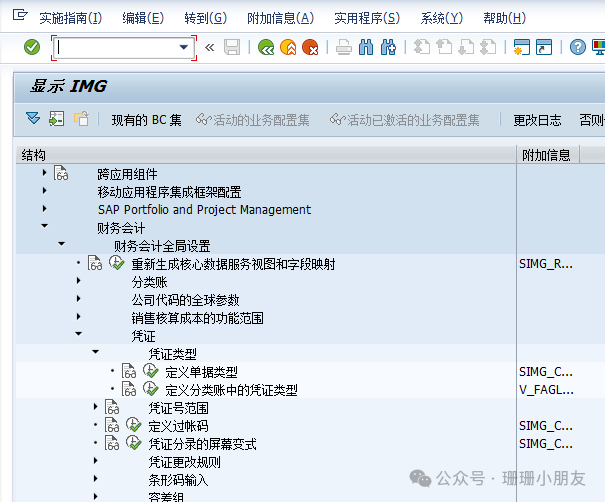Click the binoculars Find icon
Viewport: 605px width, 502px height.
click(x=365, y=47)
